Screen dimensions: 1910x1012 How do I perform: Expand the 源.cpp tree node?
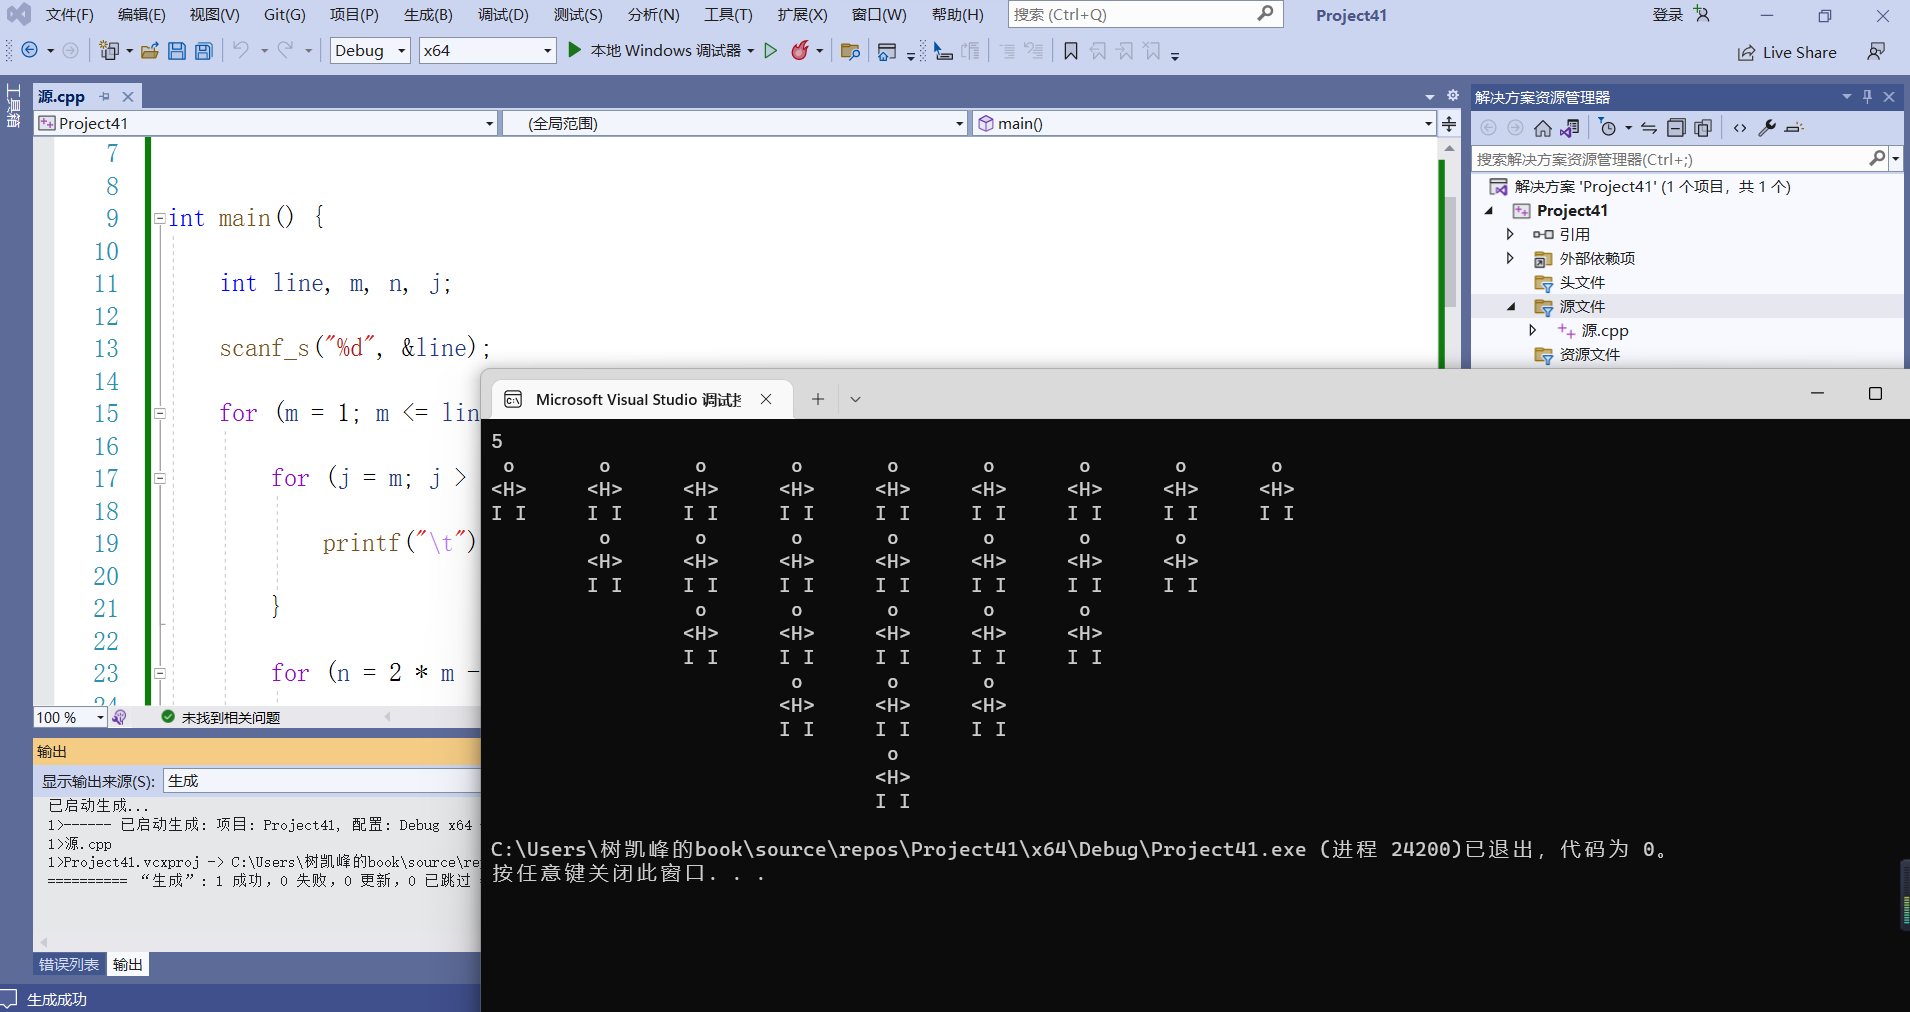[1532, 330]
